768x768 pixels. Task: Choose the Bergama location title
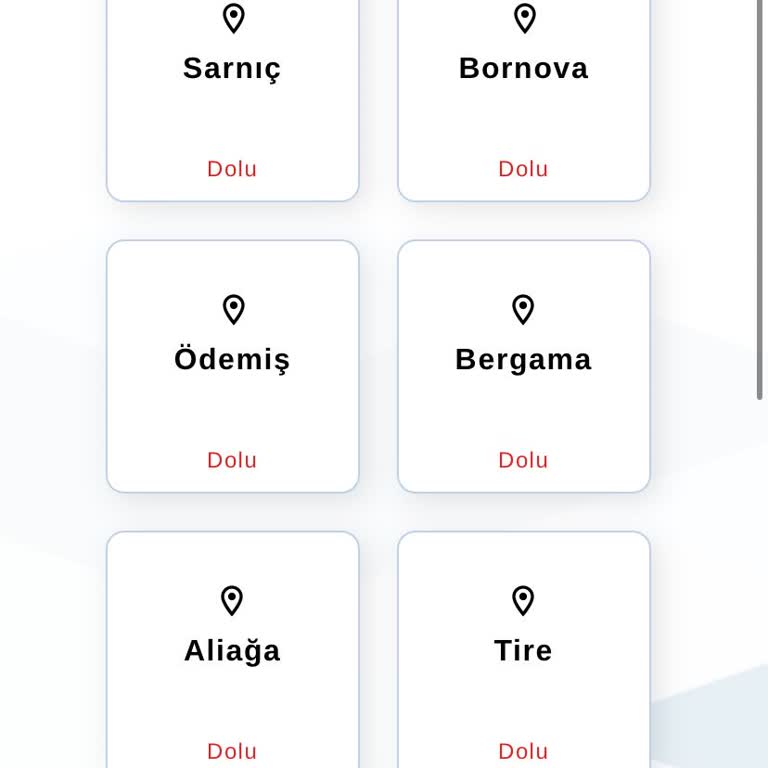(524, 359)
